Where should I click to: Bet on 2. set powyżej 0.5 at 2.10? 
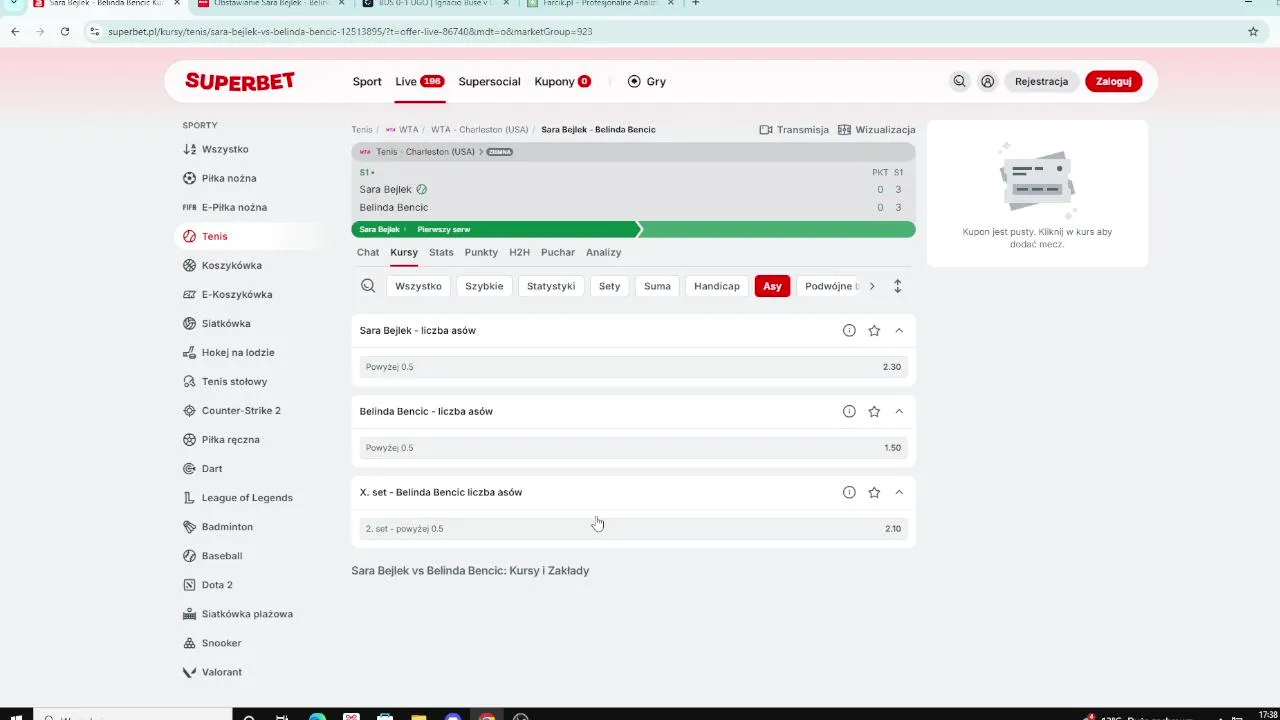point(633,529)
